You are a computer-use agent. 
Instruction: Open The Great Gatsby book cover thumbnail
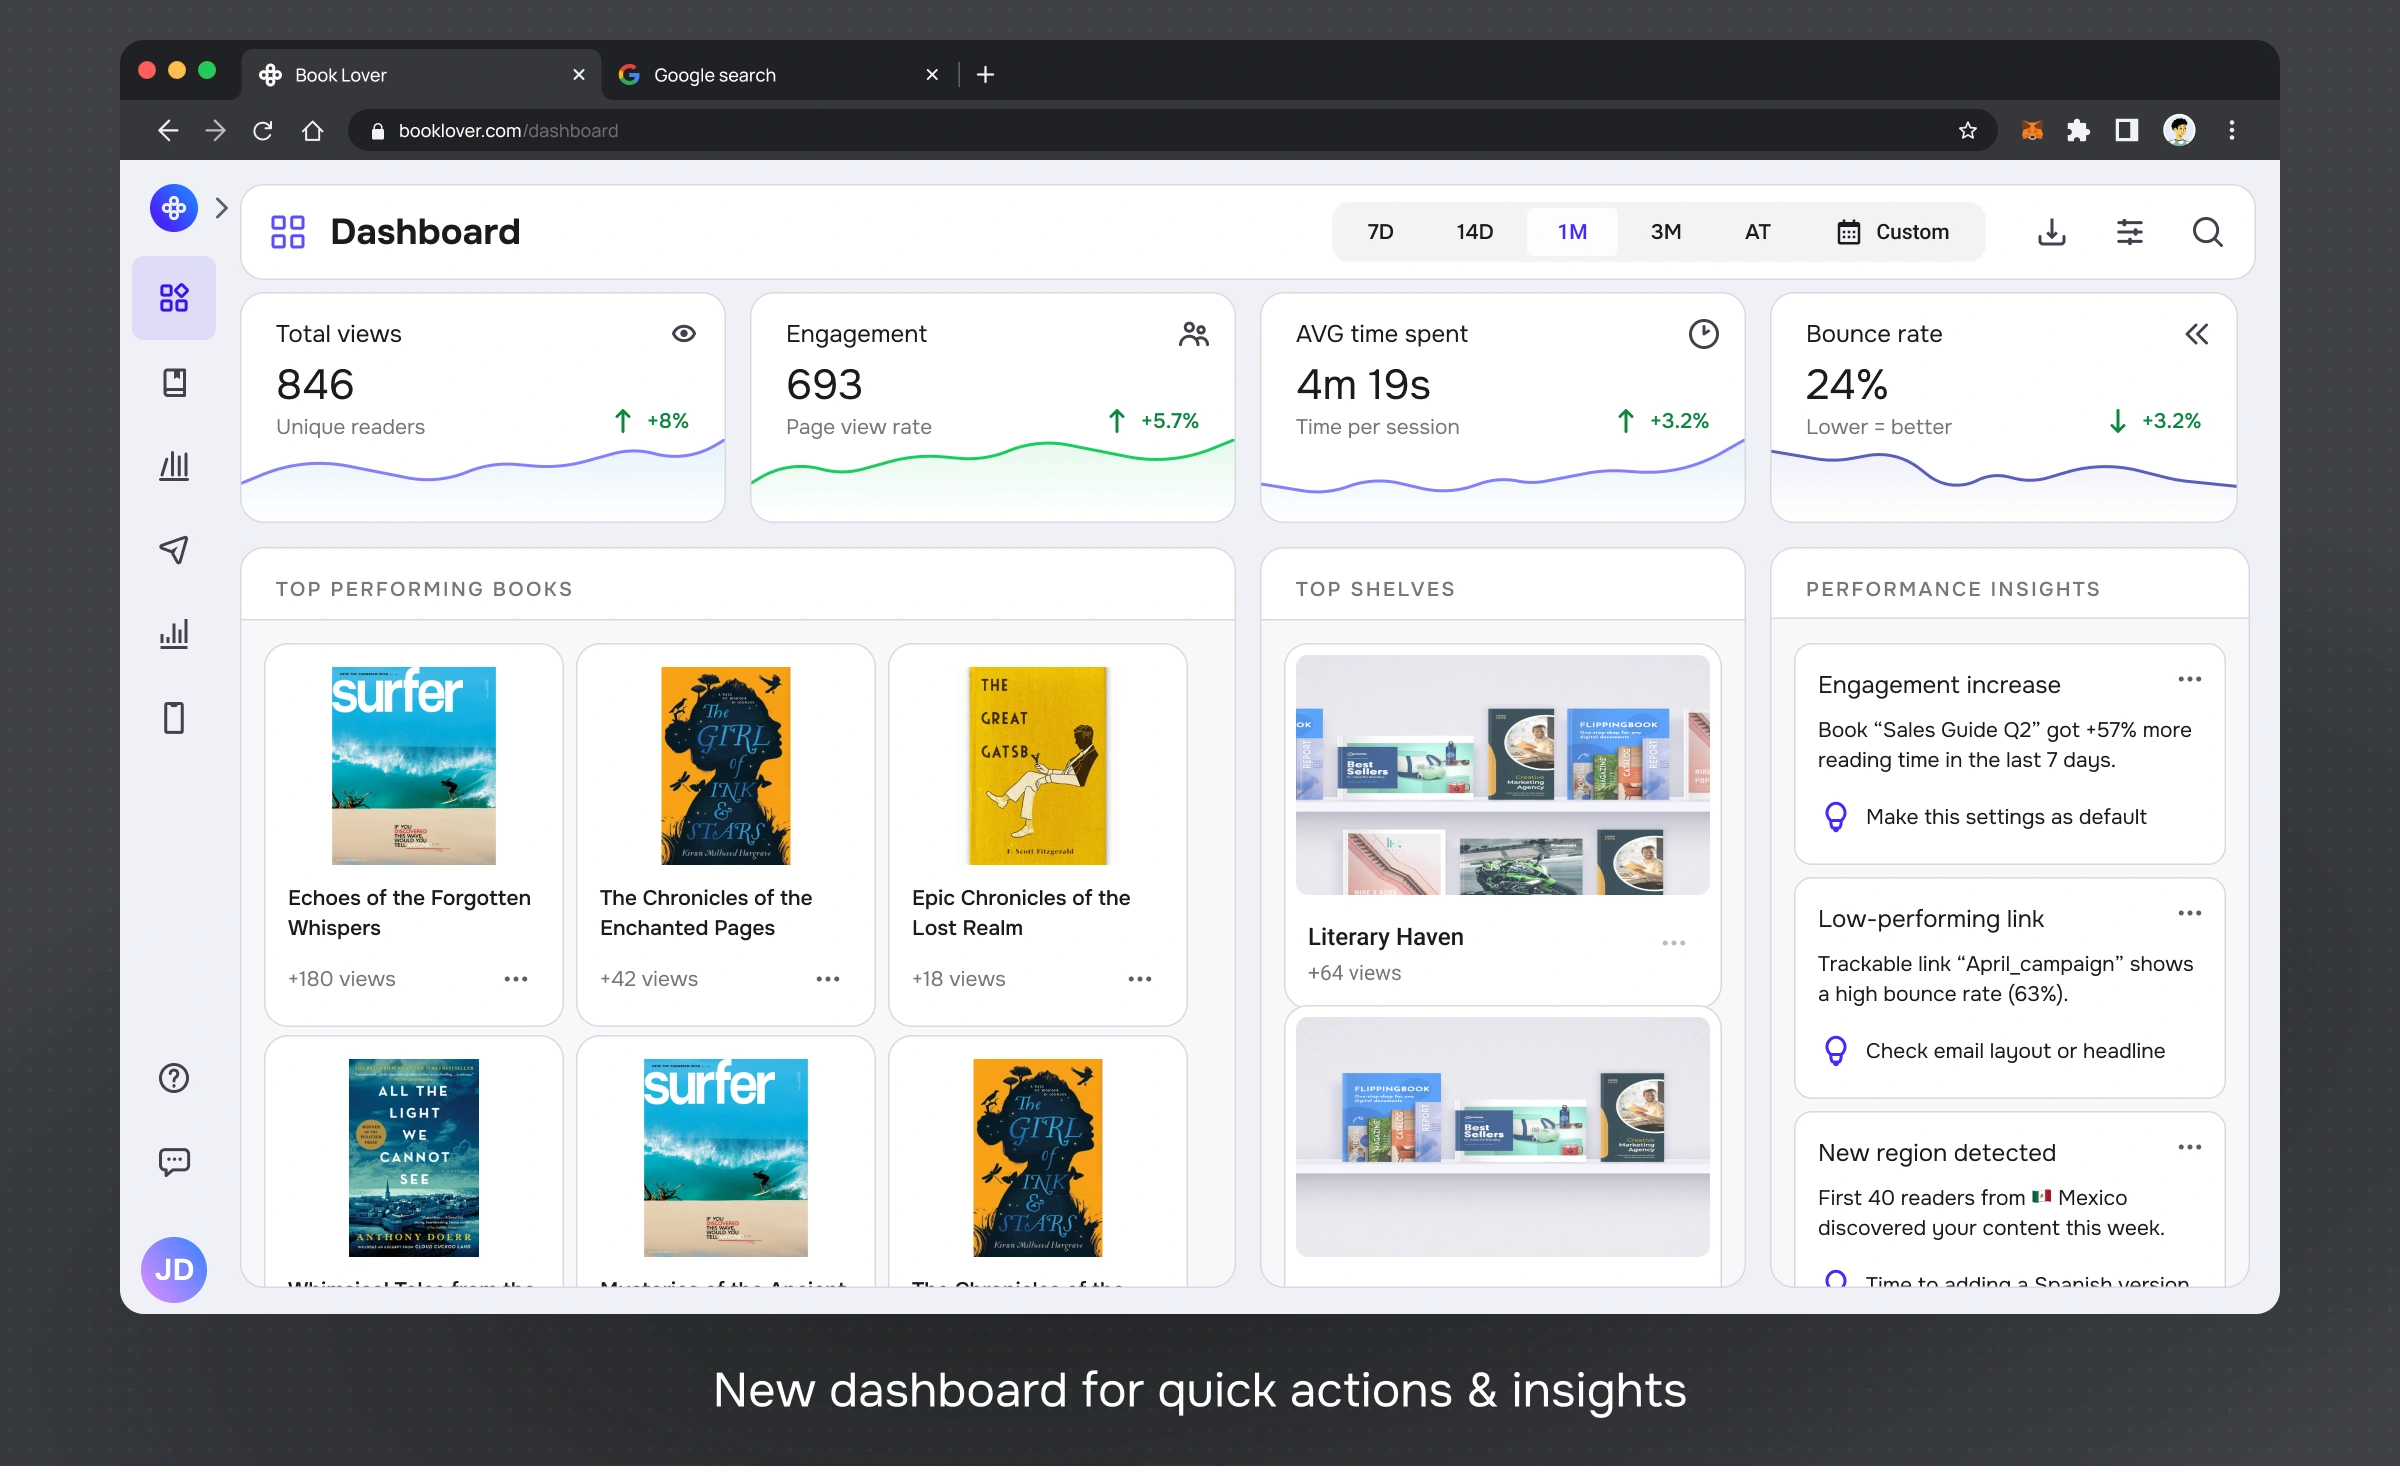1037,765
